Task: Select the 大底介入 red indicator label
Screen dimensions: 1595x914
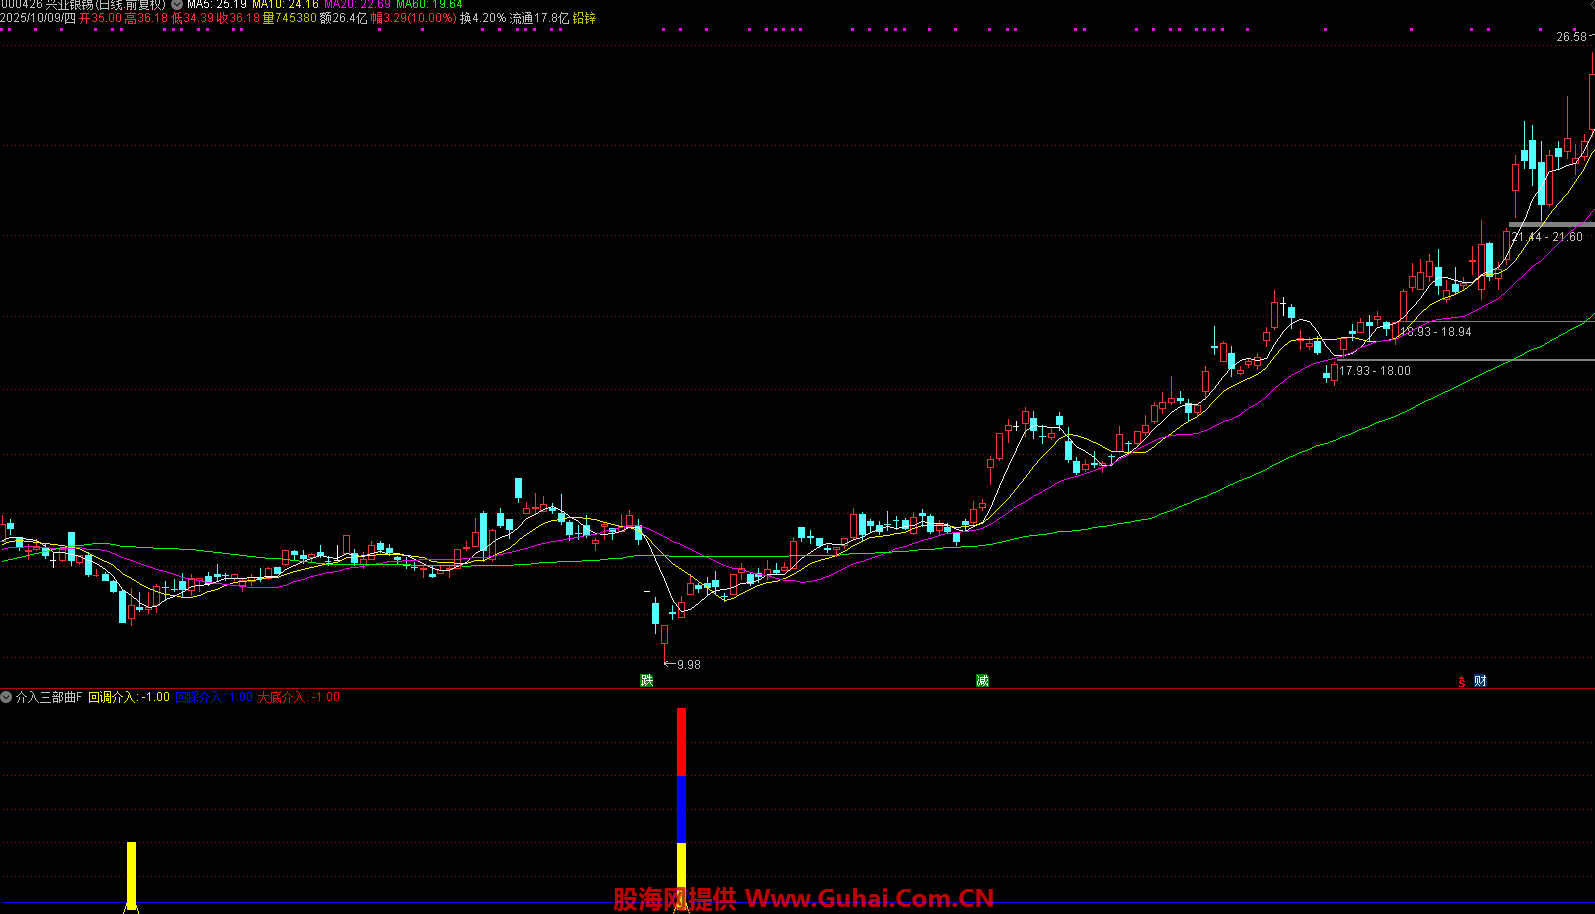Action: tap(298, 697)
